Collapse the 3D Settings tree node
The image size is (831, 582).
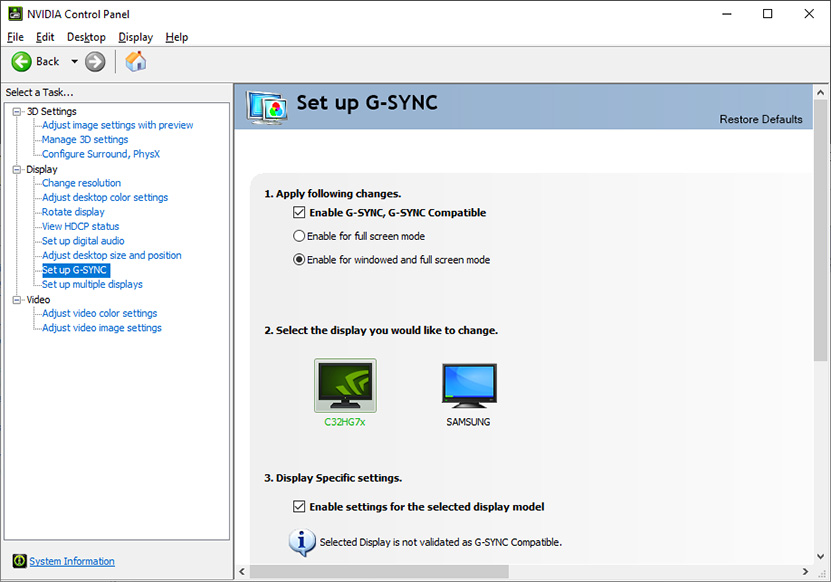click(x=17, y=111)
